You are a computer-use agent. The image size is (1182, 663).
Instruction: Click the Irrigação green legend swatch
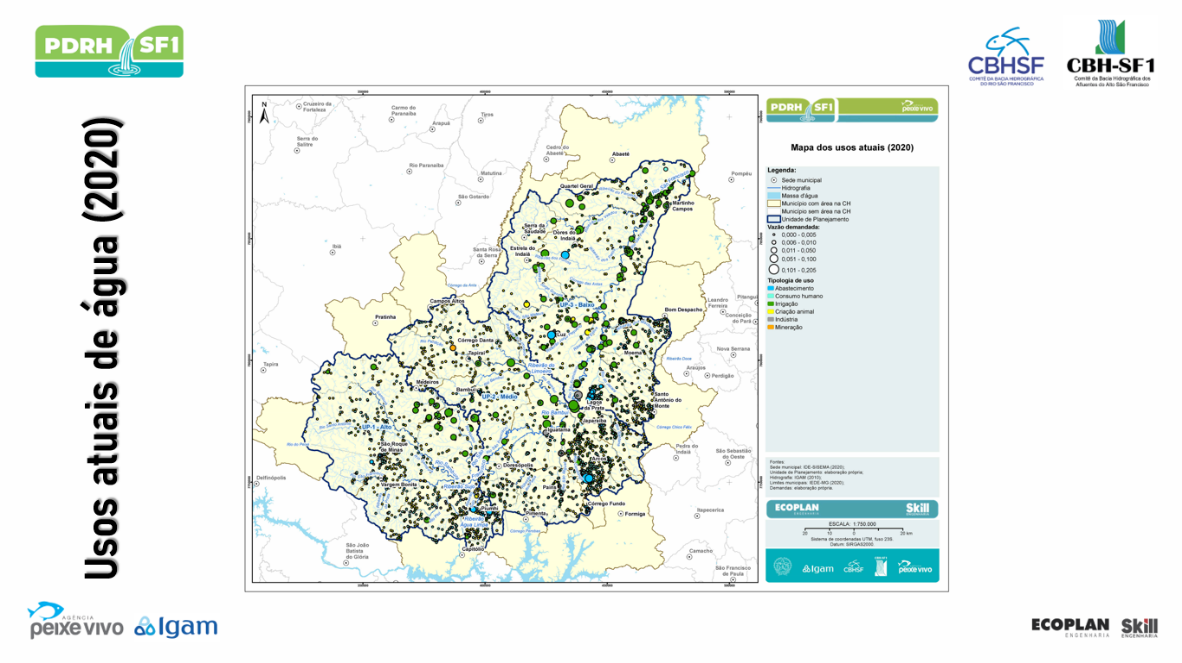[x=770, y=304]
